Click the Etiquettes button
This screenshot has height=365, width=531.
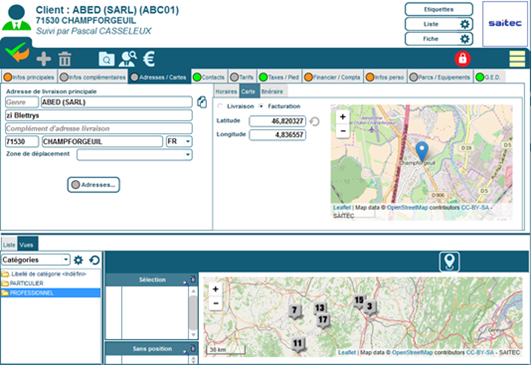pyautogui.click(x=439, y=9)
